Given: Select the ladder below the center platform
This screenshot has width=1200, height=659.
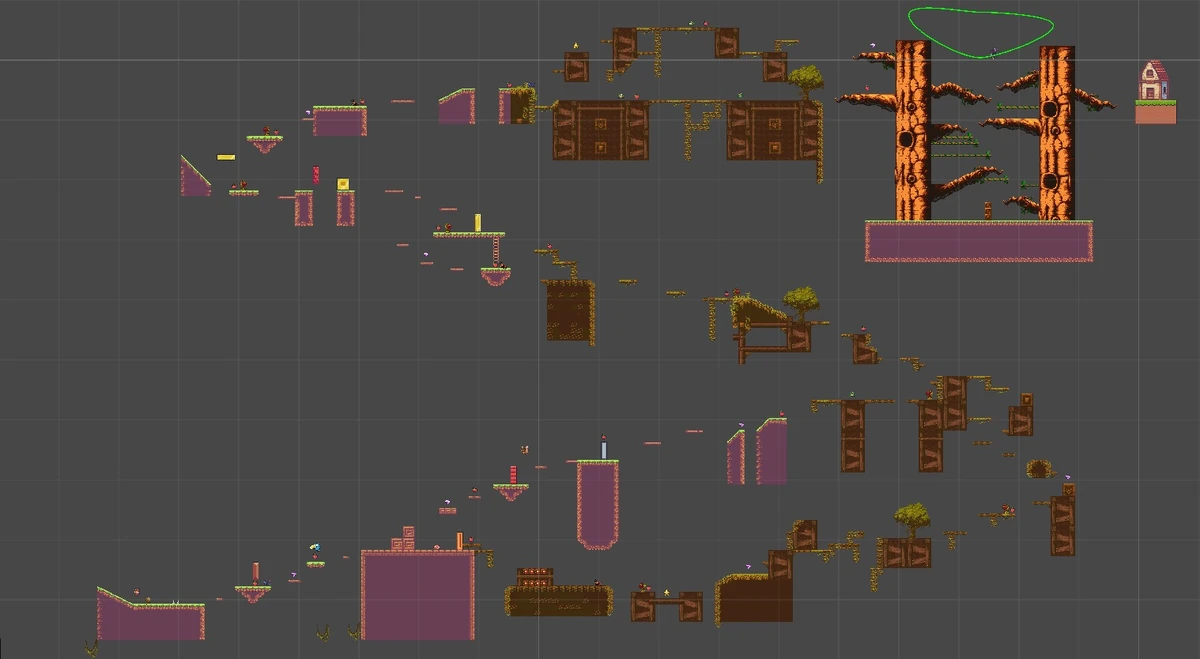Looking at the screenshot, I should [495, 250].
